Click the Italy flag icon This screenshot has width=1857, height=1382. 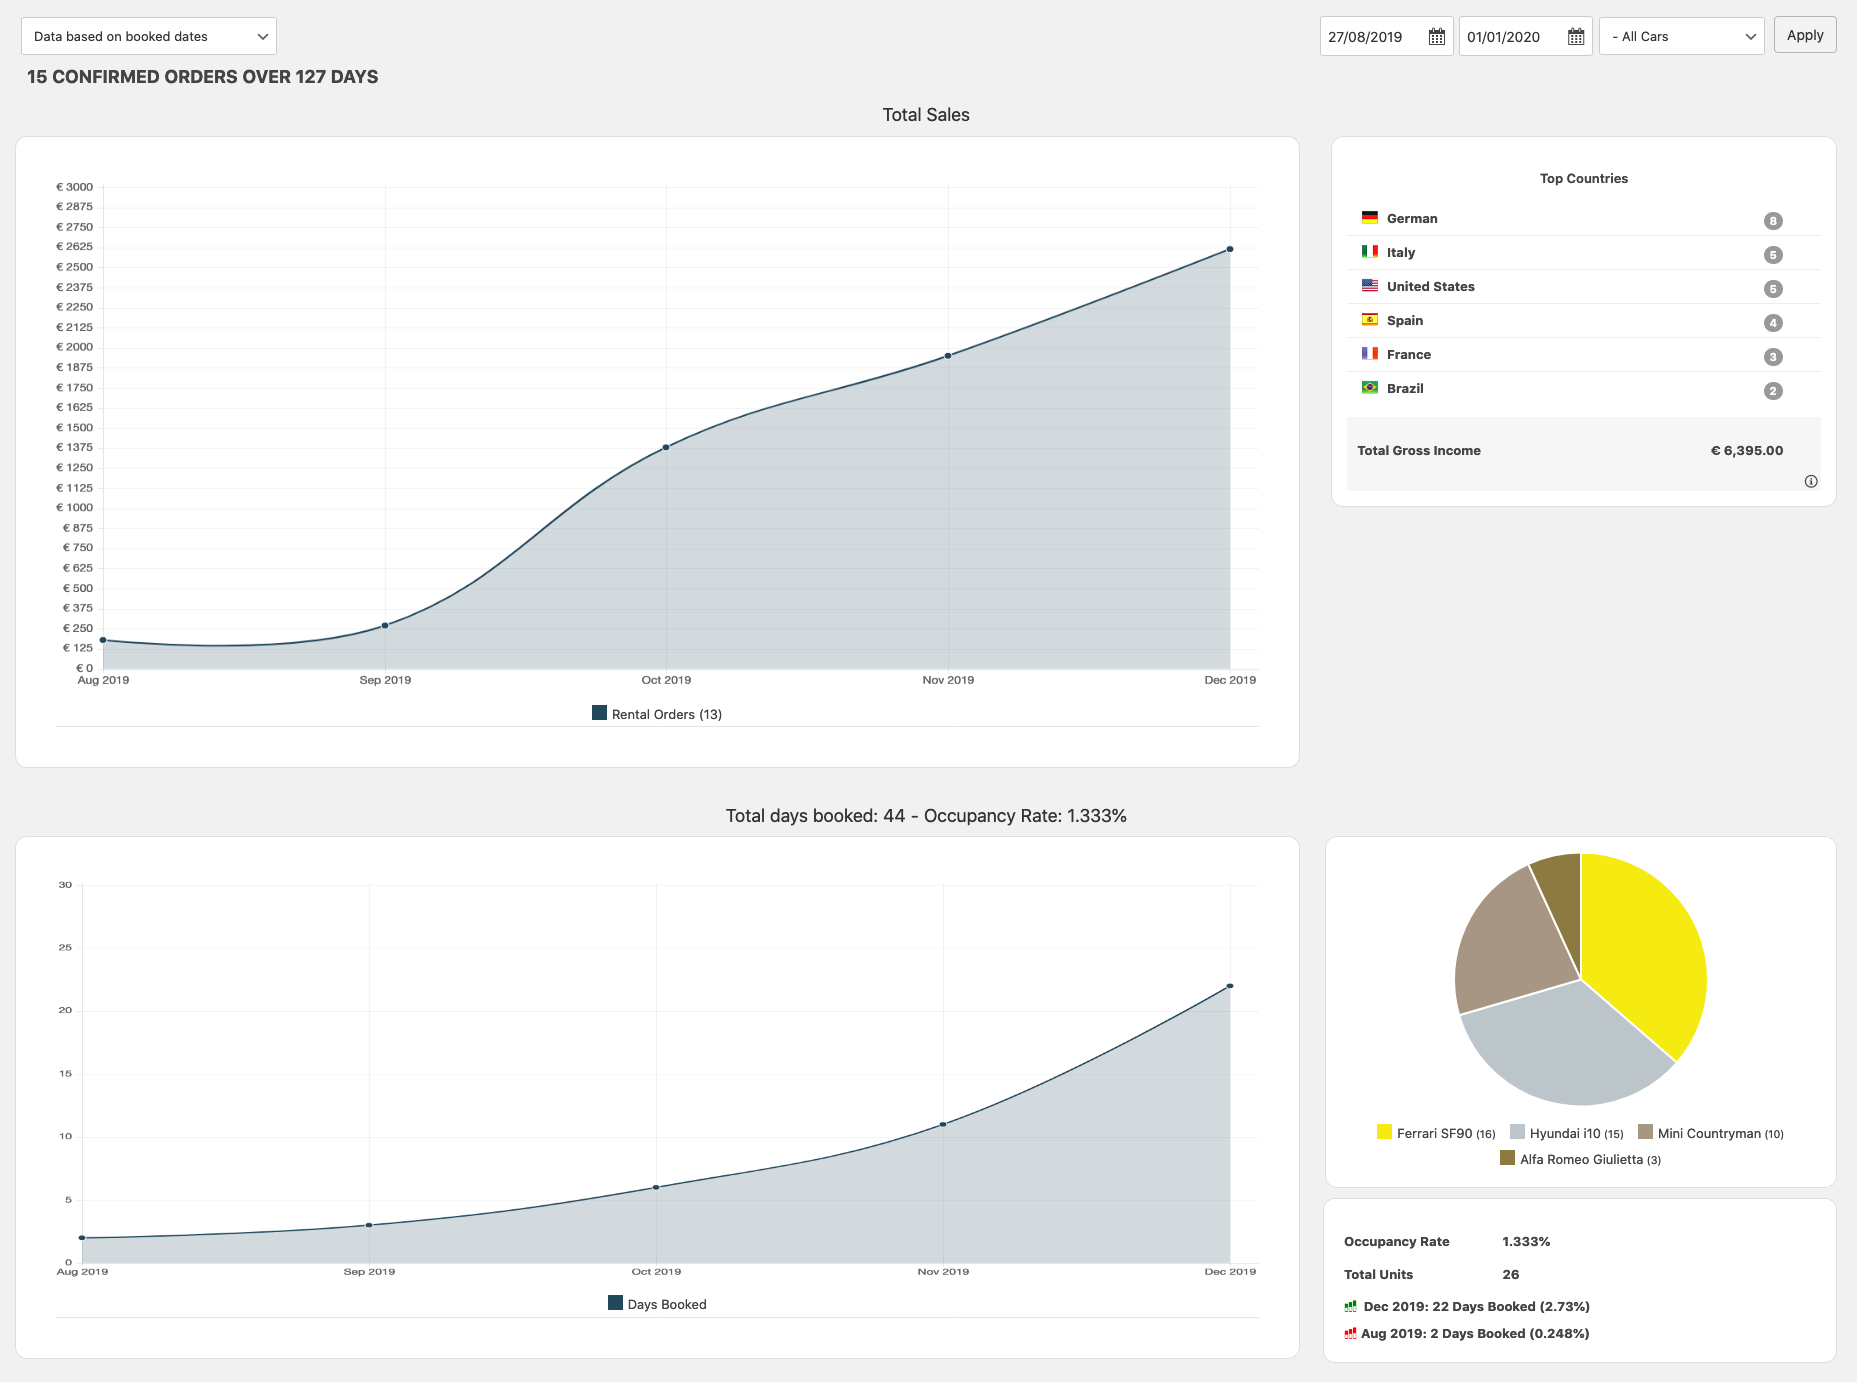point(1369,252)
